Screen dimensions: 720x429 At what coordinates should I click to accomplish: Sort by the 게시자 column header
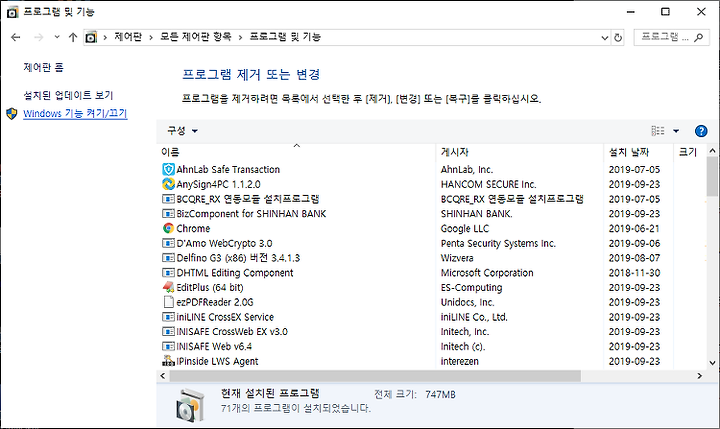click(519, 152)
